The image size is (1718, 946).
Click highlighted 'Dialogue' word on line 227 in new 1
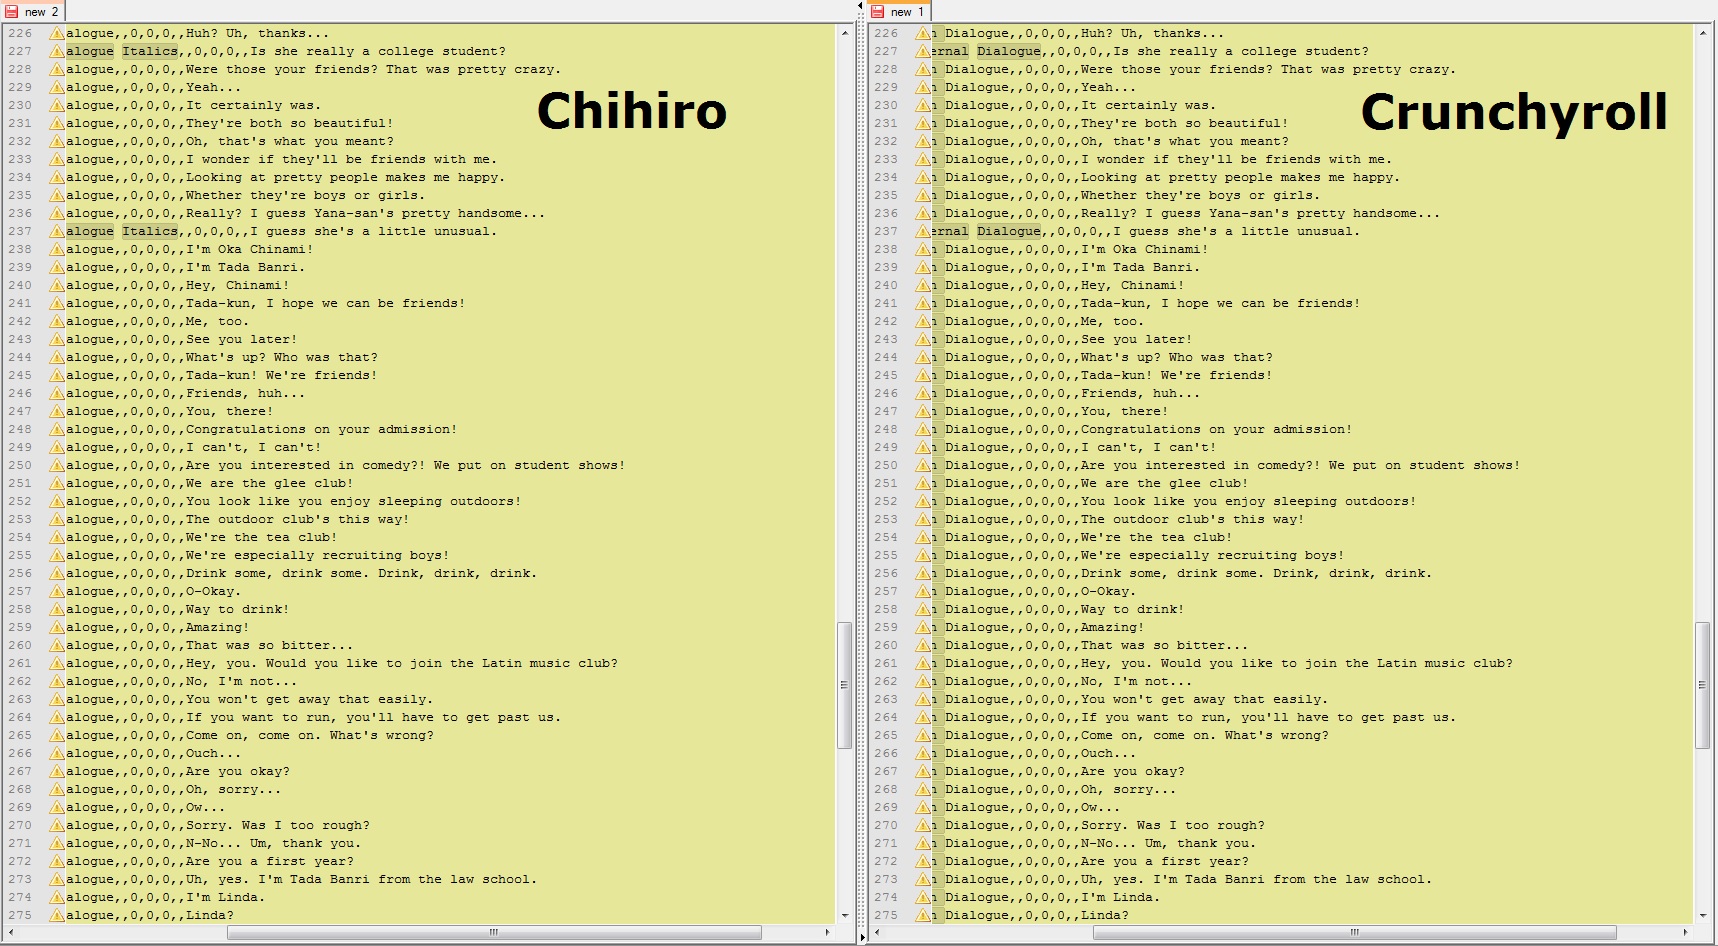click(1009, 52)
